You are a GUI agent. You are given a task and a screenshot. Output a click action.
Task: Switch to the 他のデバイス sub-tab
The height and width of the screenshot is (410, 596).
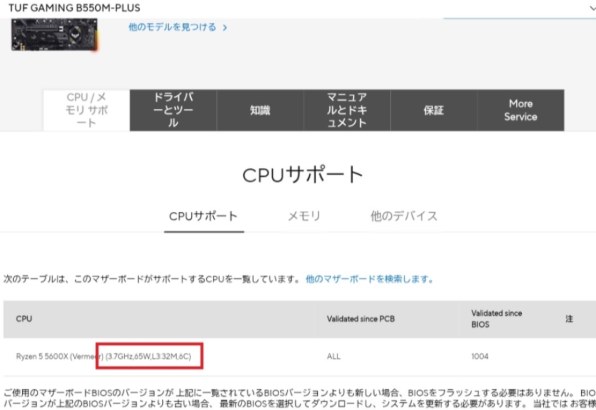click(404, 216)
